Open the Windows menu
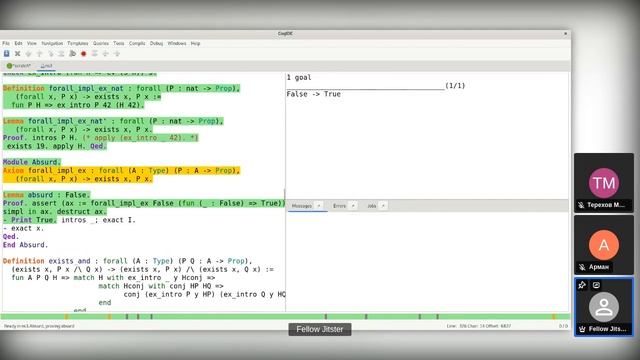Image resolution: width=640 pixels, height=360 pixels. point(177,43)
